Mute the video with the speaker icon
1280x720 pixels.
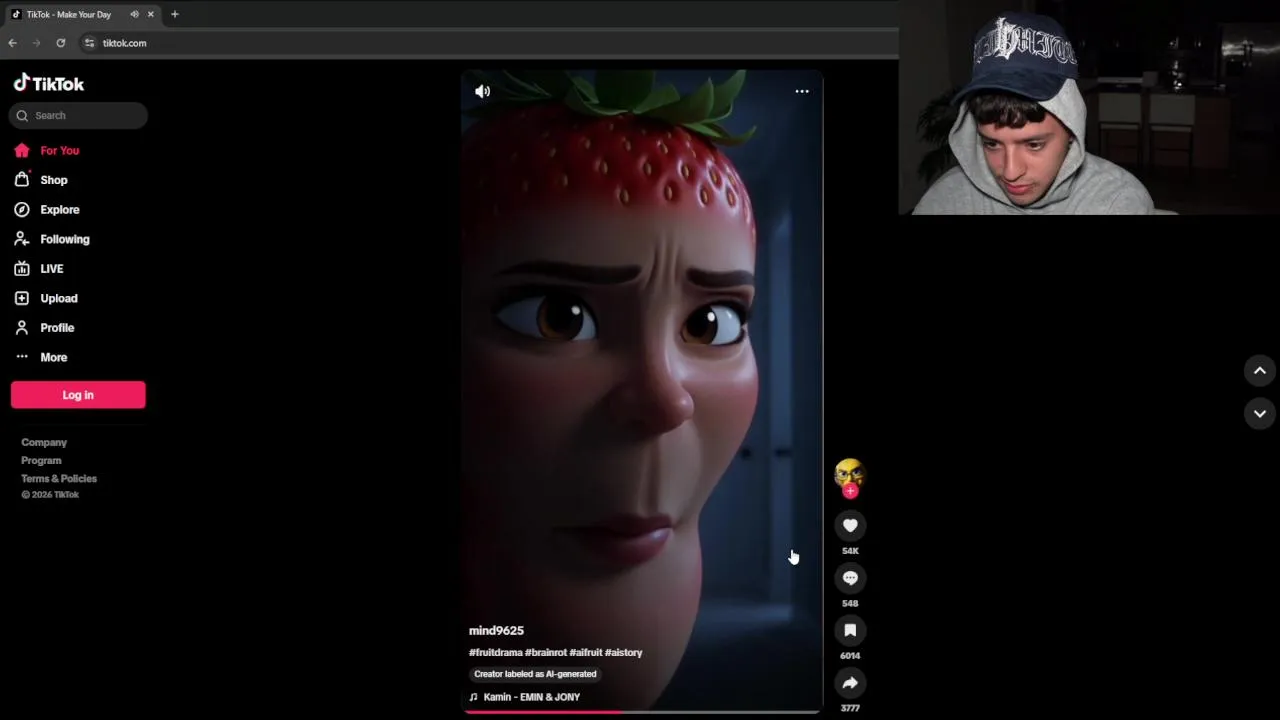482,91
